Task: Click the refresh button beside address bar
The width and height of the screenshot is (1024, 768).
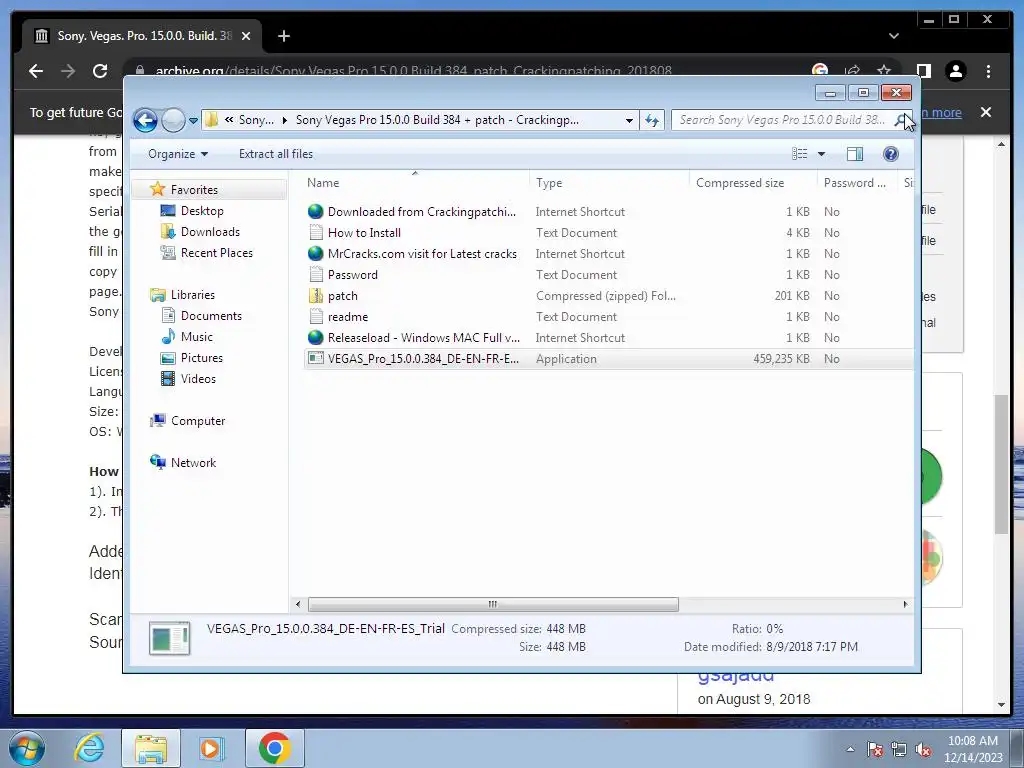Action: (652, 120)
